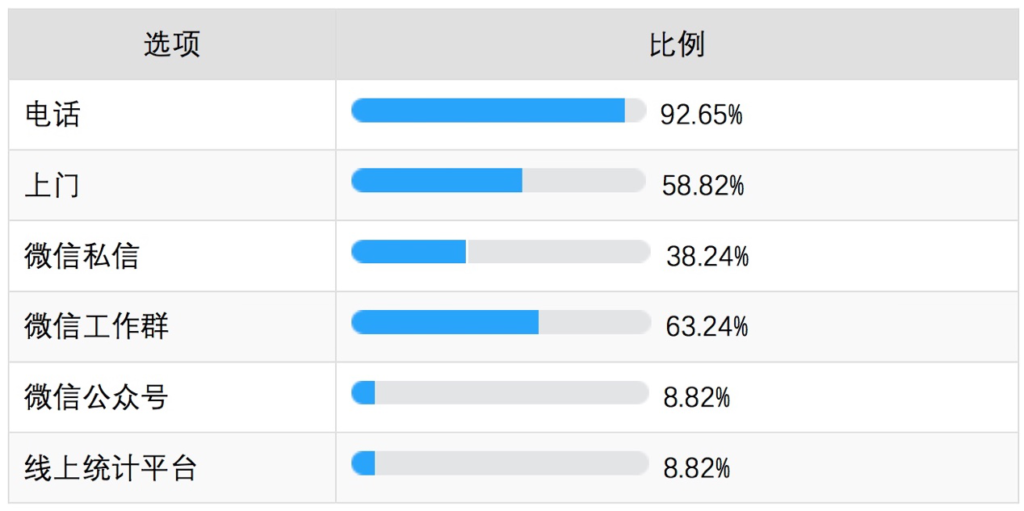Click the 8.82% value for 线上统计平台

pyautogui.click(x=697, y=468)
